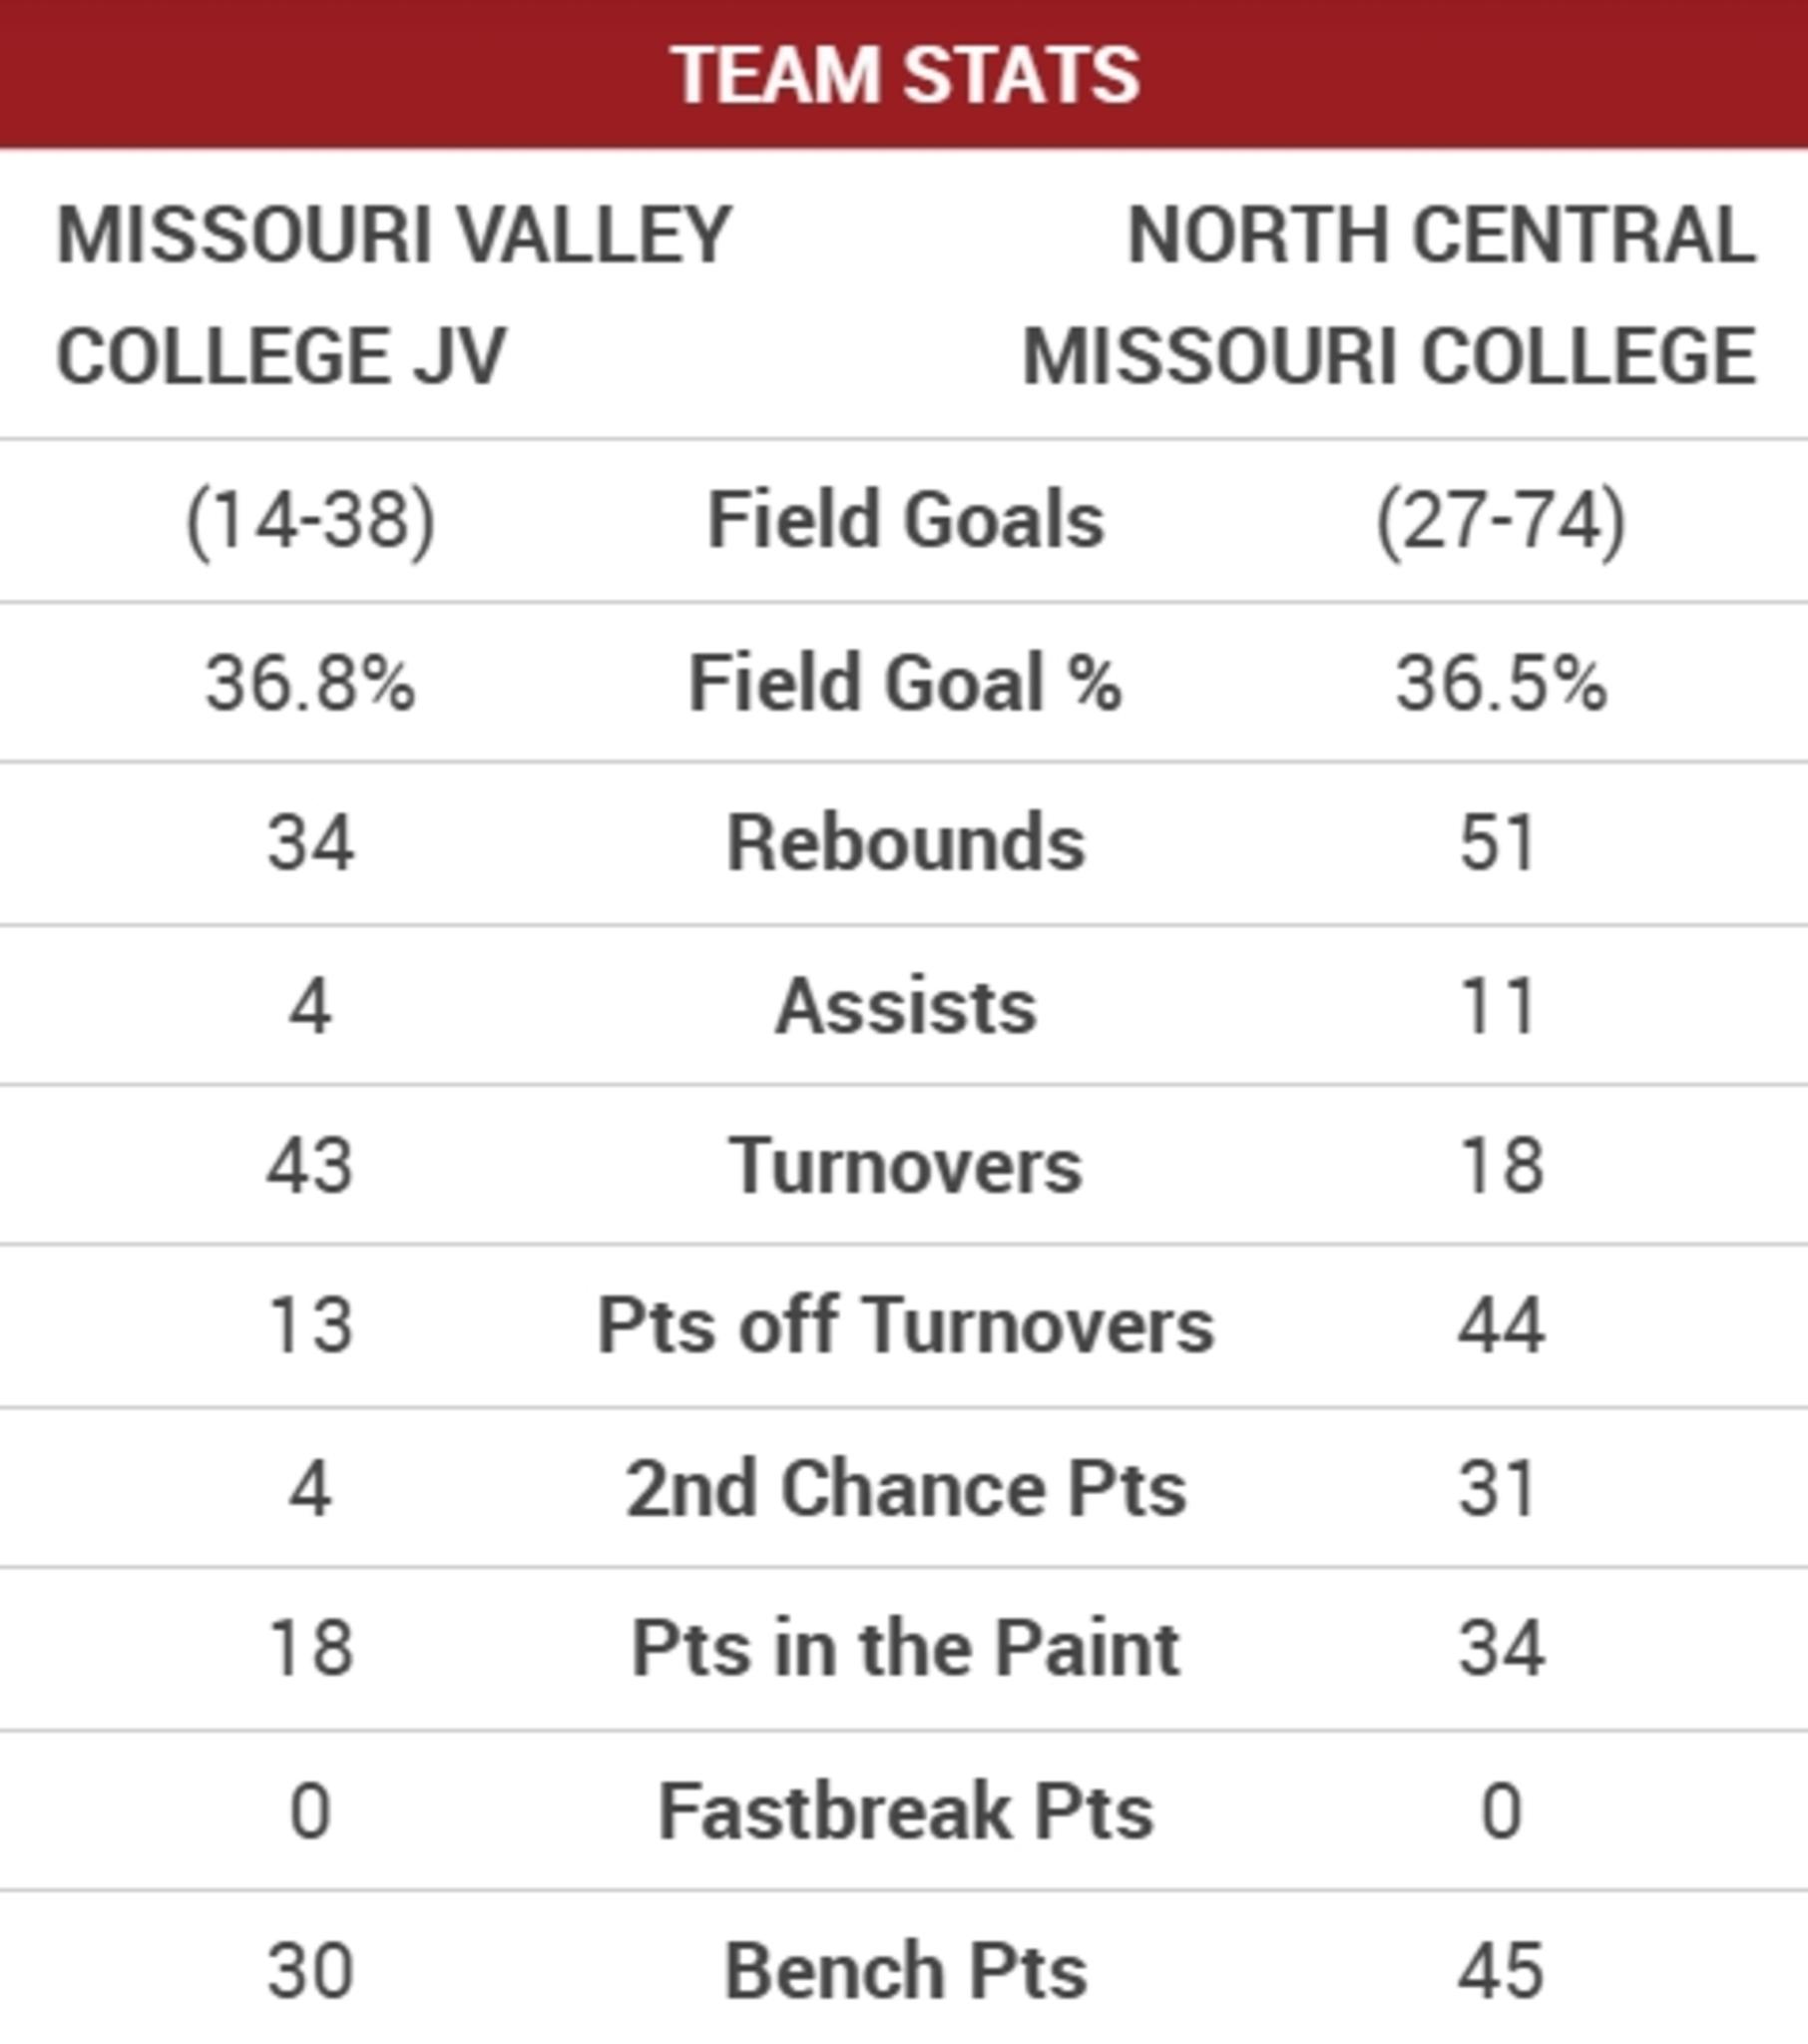1808x2044 pixels.
Task: Select the 36.5% field goal percentage
Action: 1500,683
